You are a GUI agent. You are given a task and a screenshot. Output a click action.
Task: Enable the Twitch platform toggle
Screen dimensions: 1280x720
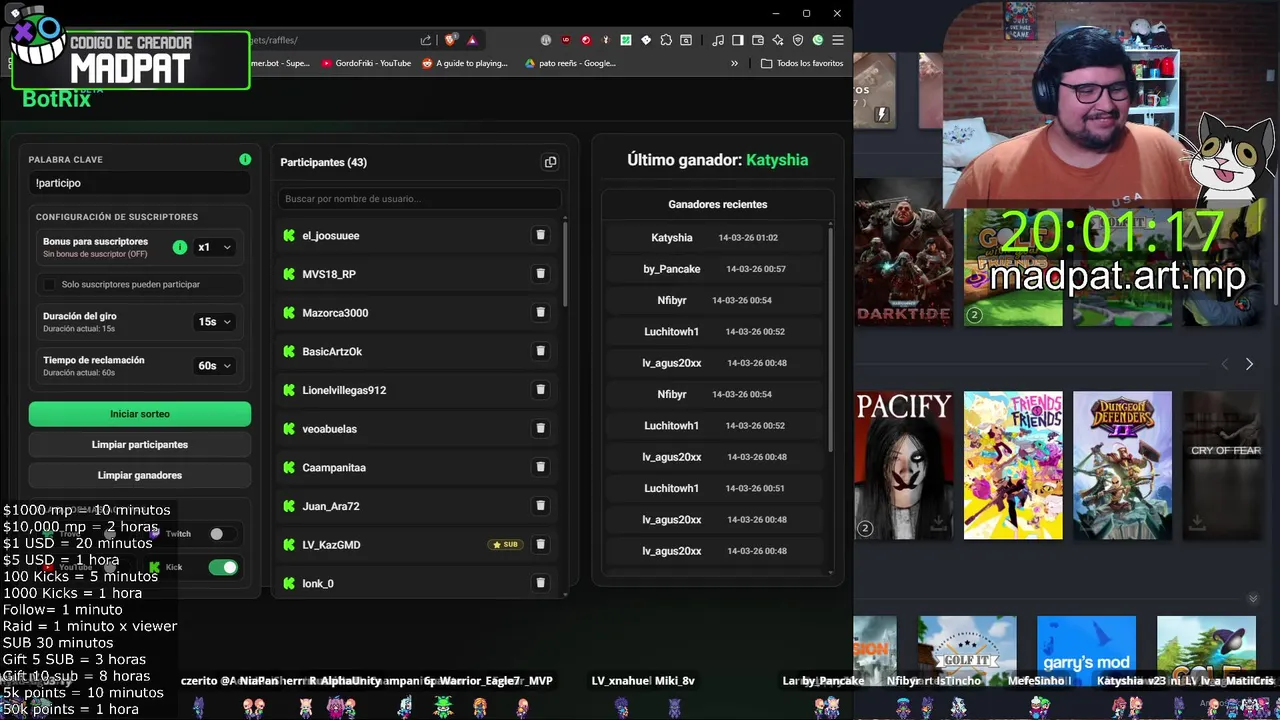click(x=223, y=534)
